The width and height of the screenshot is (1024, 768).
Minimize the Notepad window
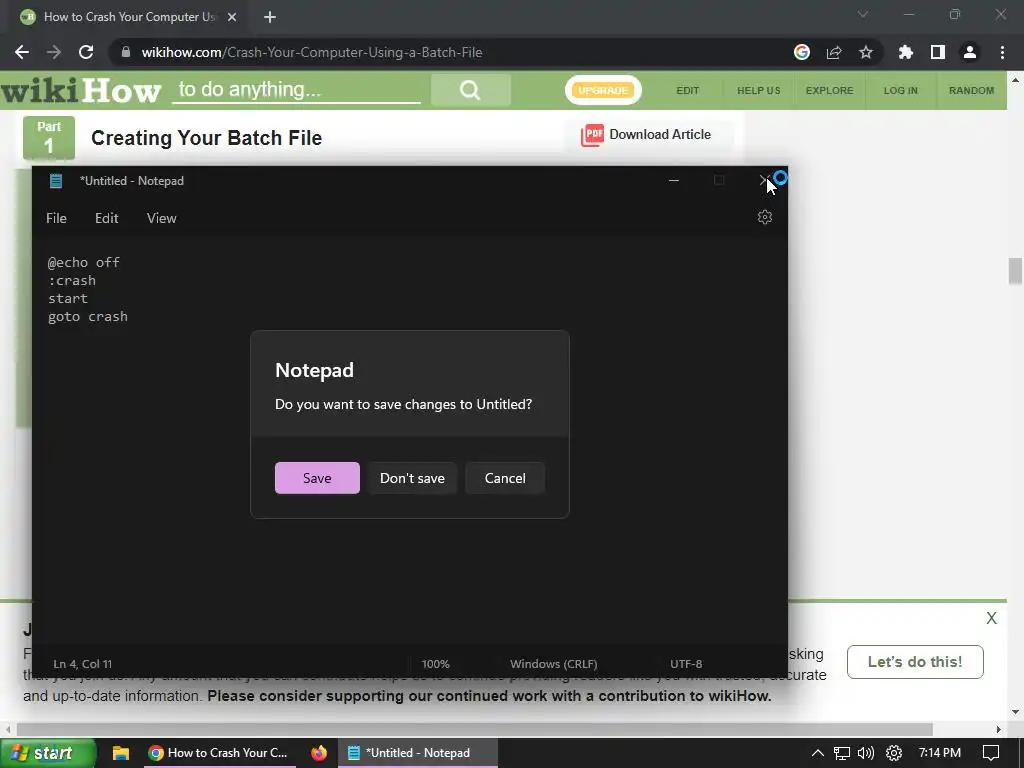(674, 180)
